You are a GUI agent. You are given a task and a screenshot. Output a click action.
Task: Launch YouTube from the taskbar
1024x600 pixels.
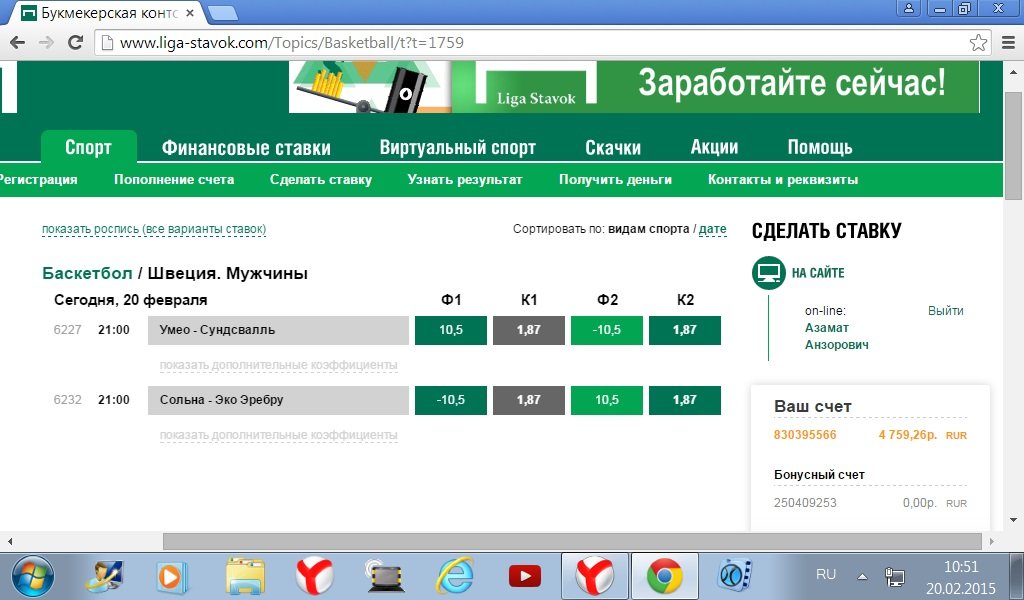(524, 576)
